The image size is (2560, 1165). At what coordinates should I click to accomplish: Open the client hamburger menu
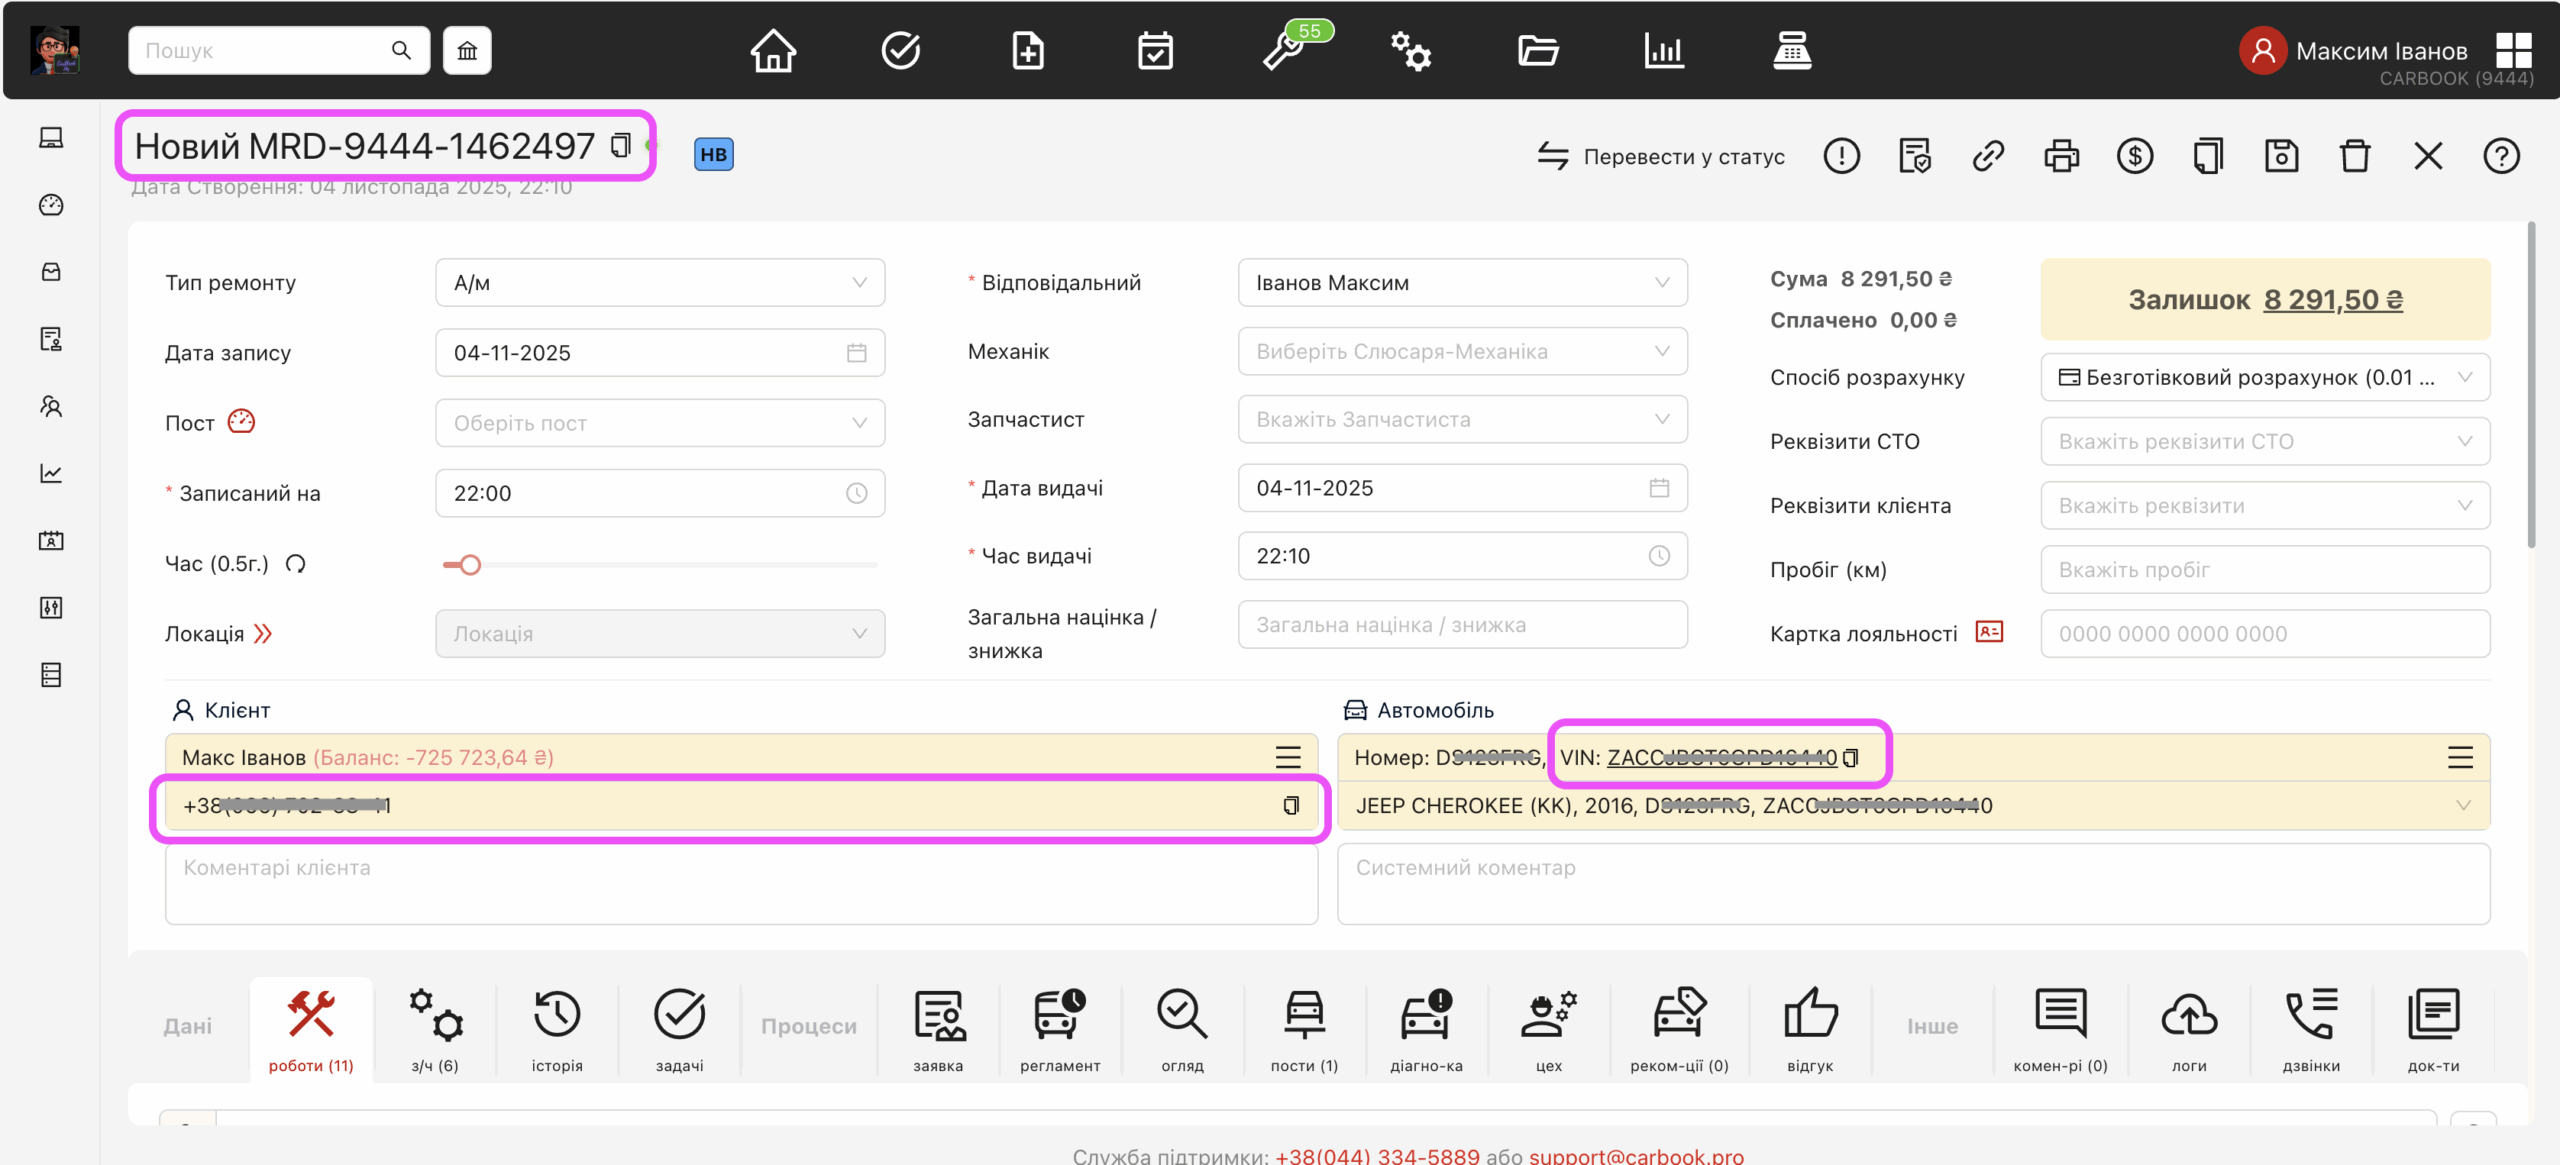[x=1288, y=758]
